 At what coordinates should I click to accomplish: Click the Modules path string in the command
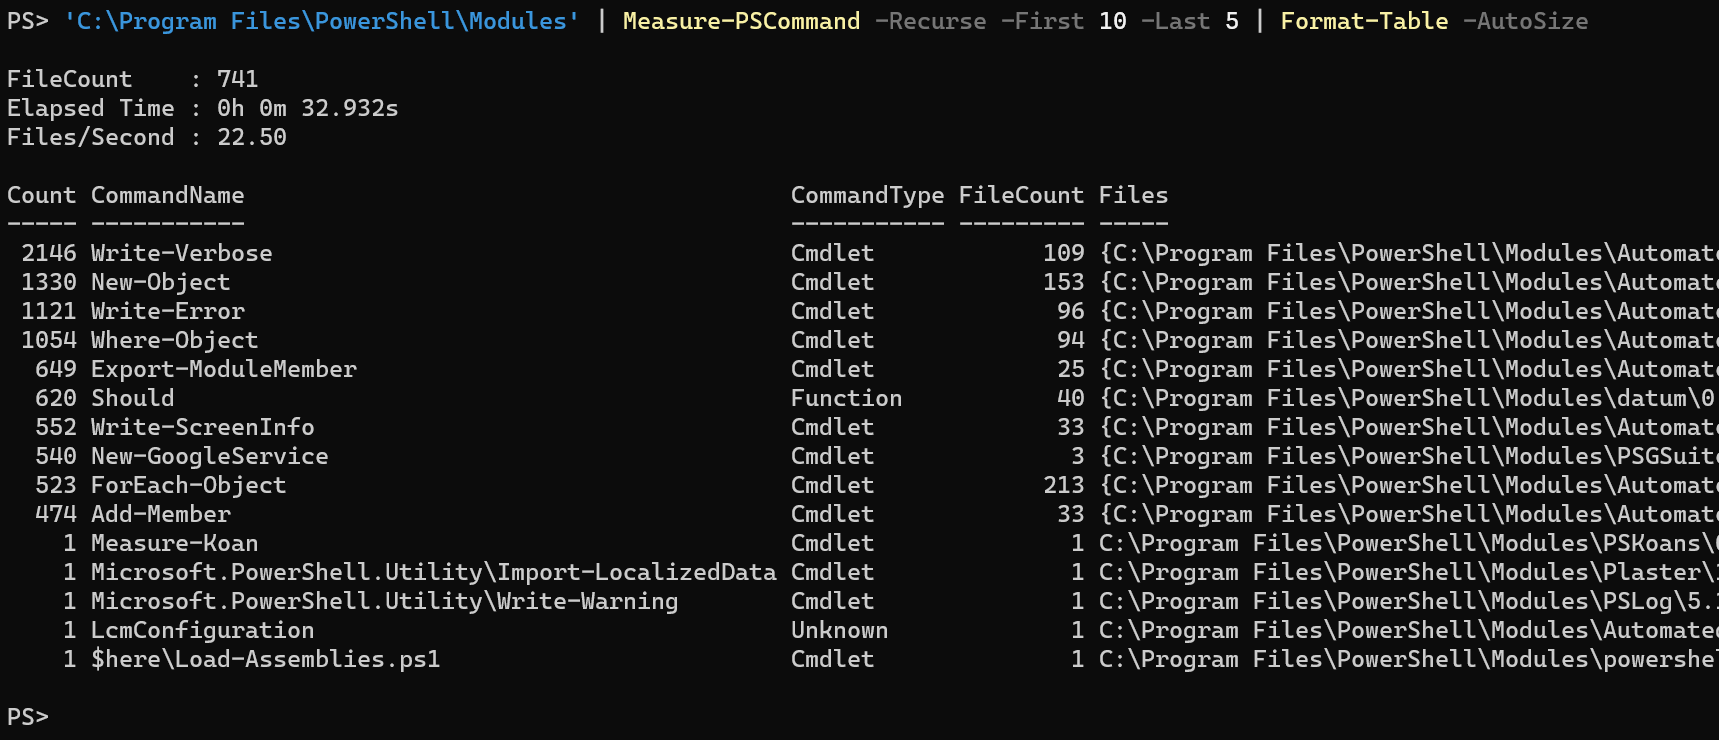click(321, 21)
